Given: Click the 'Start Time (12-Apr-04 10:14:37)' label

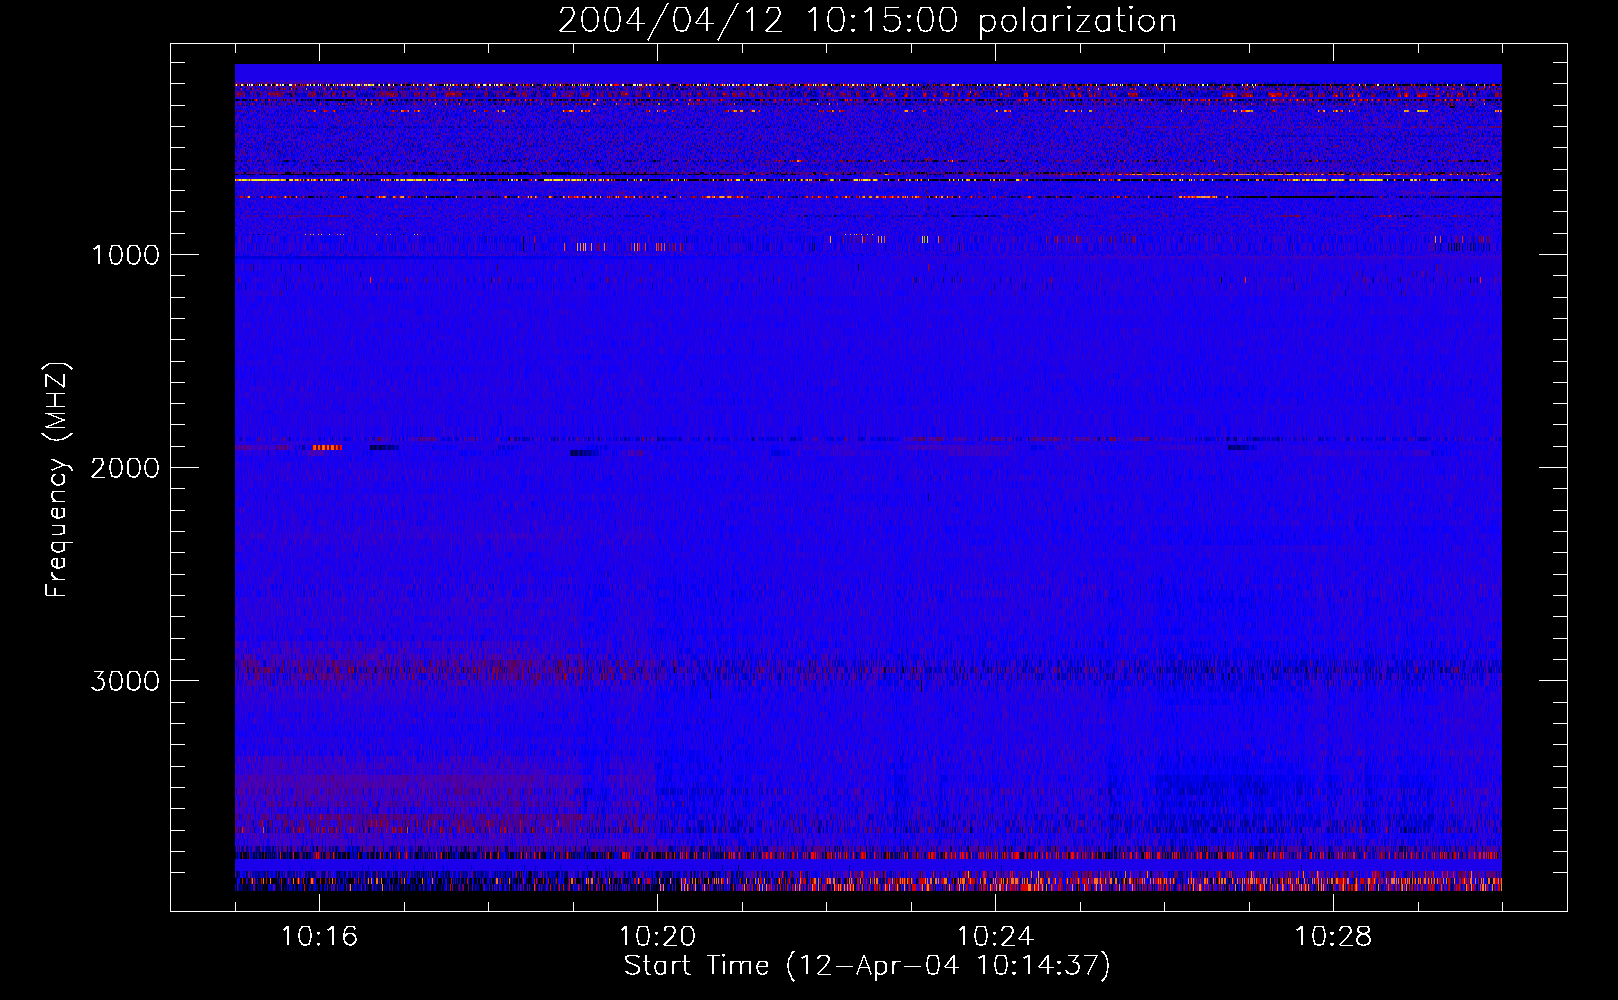Looking at the screenshot, I should click(867, 966).
